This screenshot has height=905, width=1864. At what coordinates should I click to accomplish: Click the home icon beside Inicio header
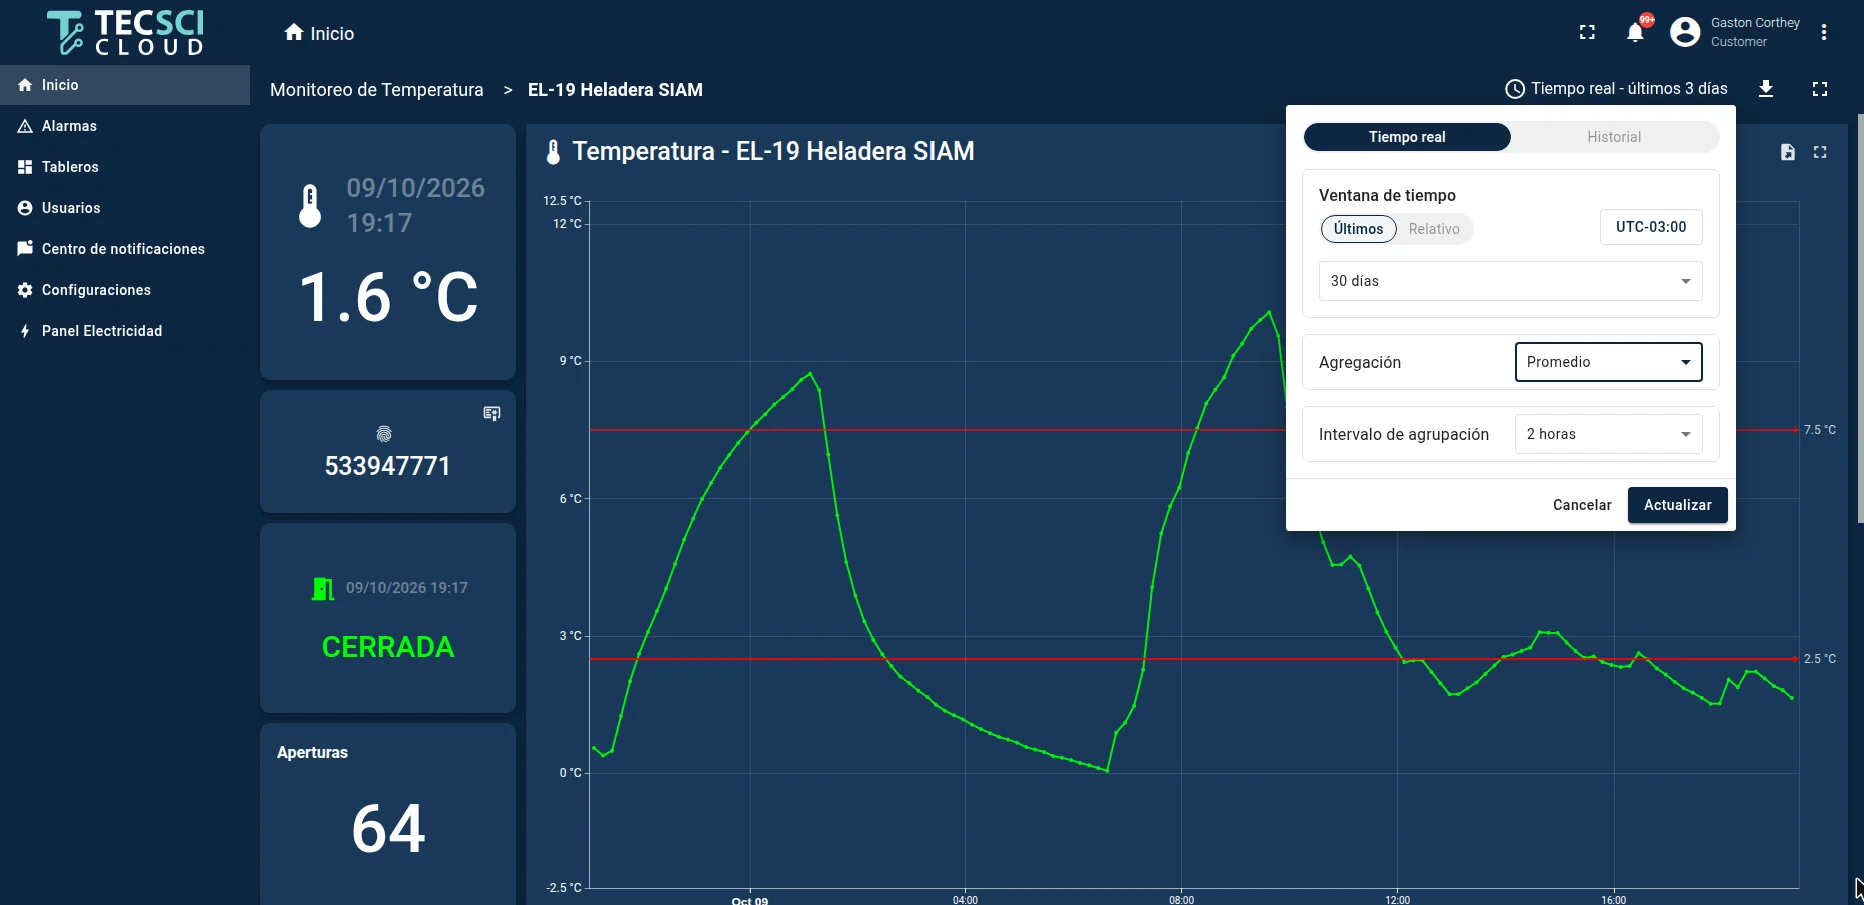point(294,33)
